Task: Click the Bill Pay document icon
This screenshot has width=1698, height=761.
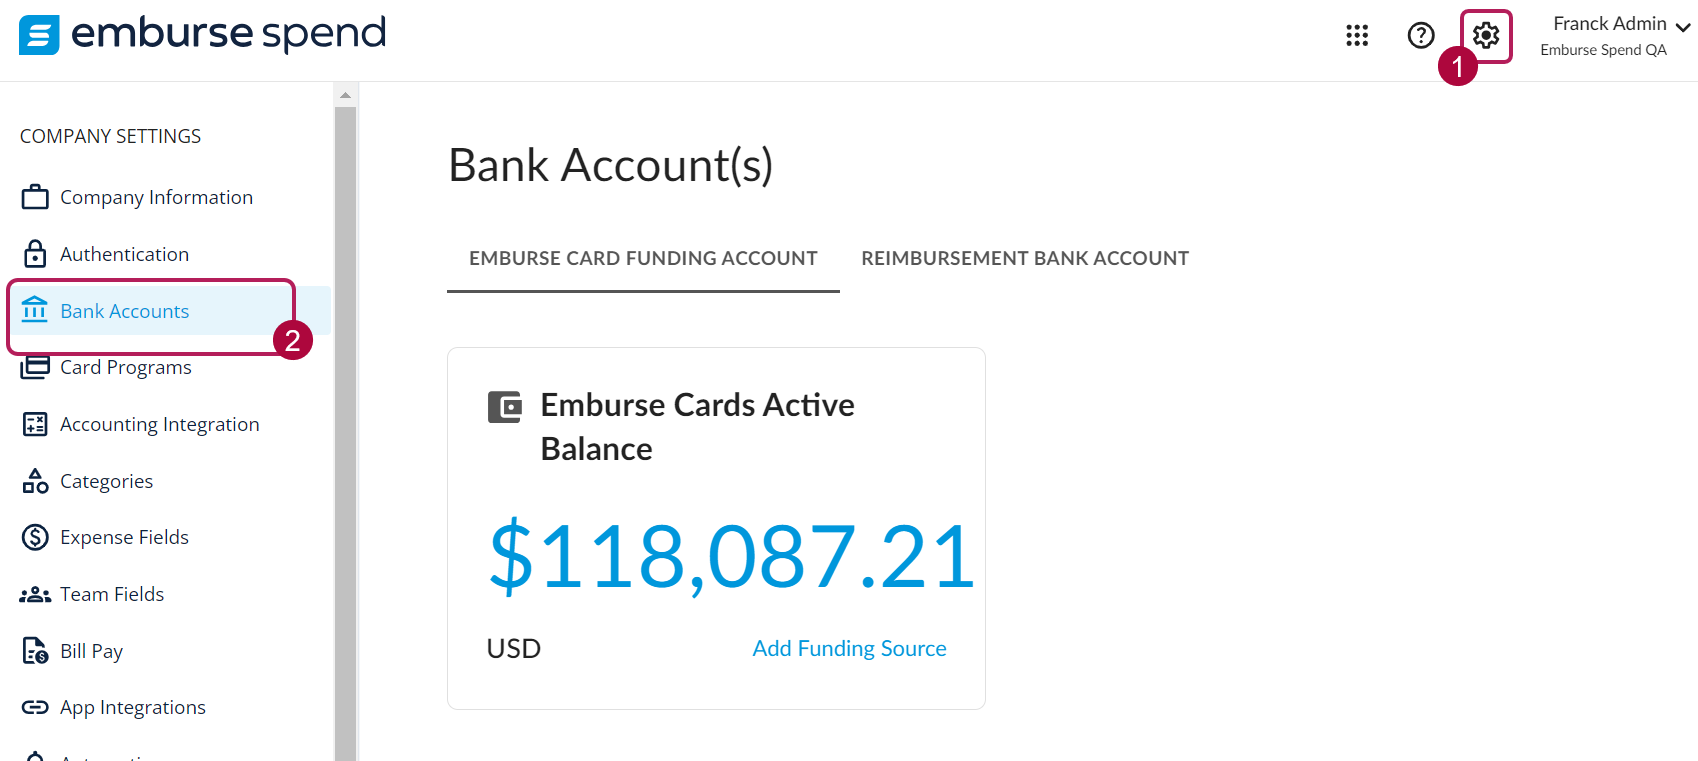Action: 35,650
